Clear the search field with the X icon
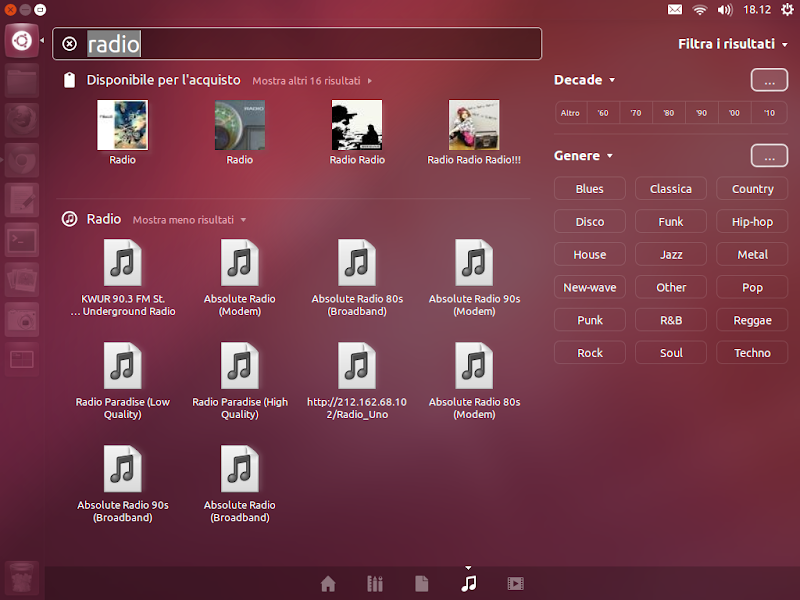 [x=69, y=44]
